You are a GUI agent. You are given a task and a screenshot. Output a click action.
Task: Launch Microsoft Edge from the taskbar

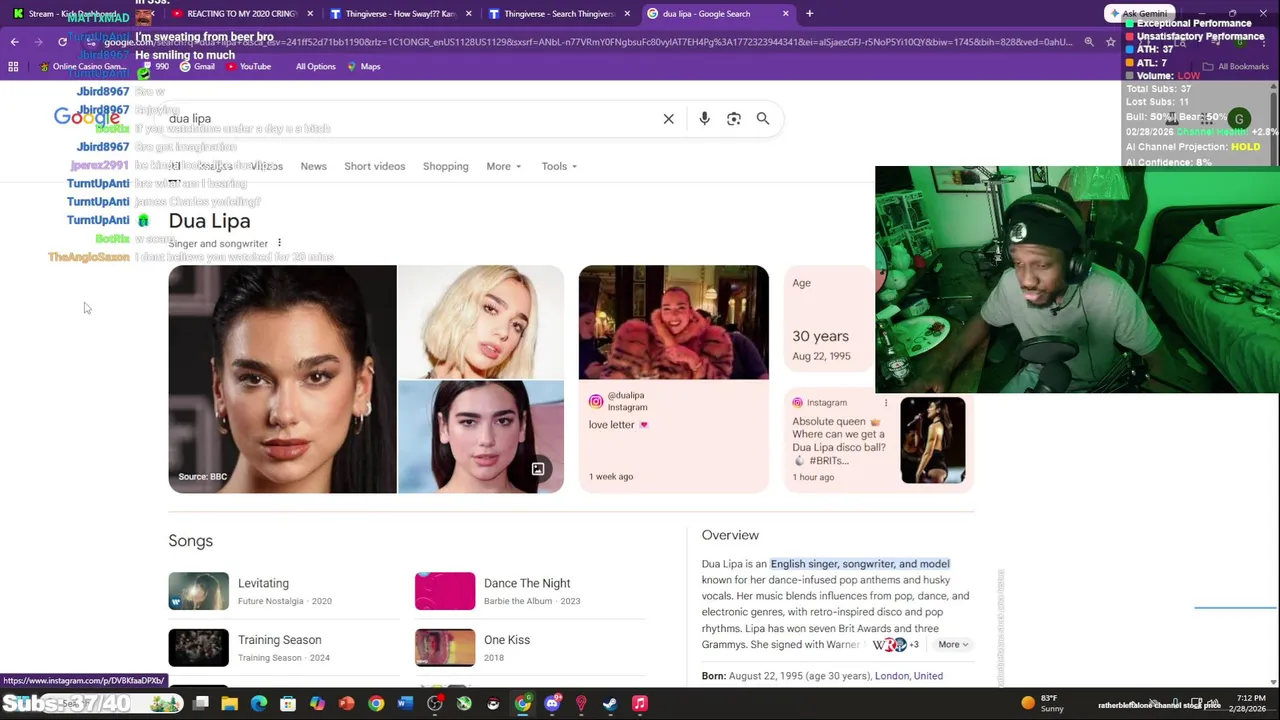click(259, 704)
